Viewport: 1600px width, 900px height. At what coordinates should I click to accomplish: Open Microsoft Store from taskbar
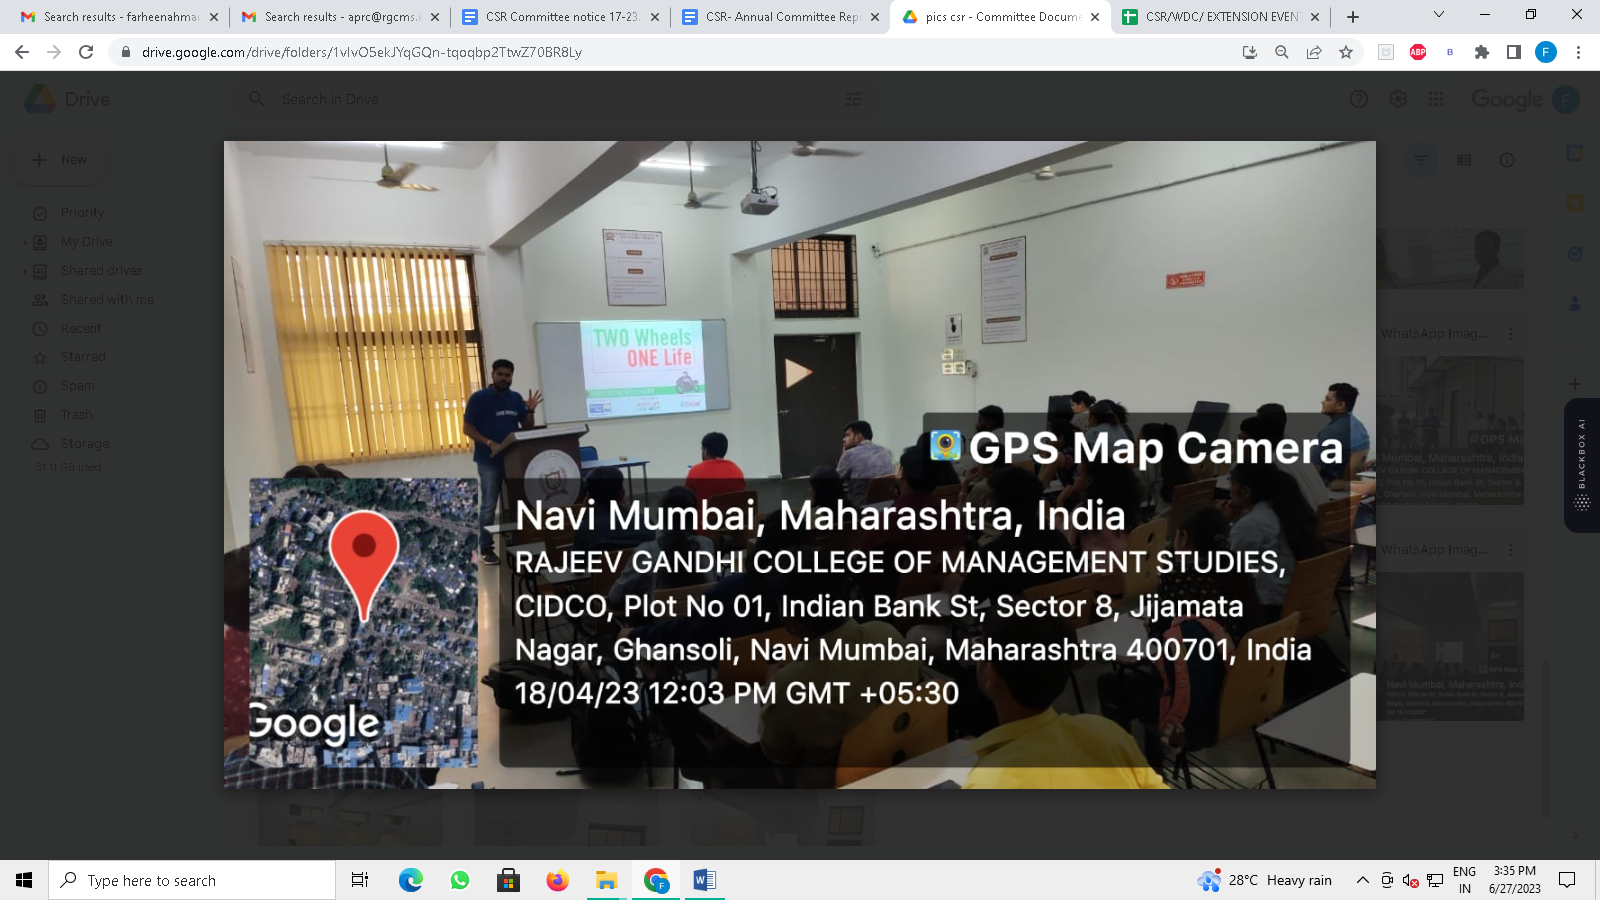click(508, 880)
